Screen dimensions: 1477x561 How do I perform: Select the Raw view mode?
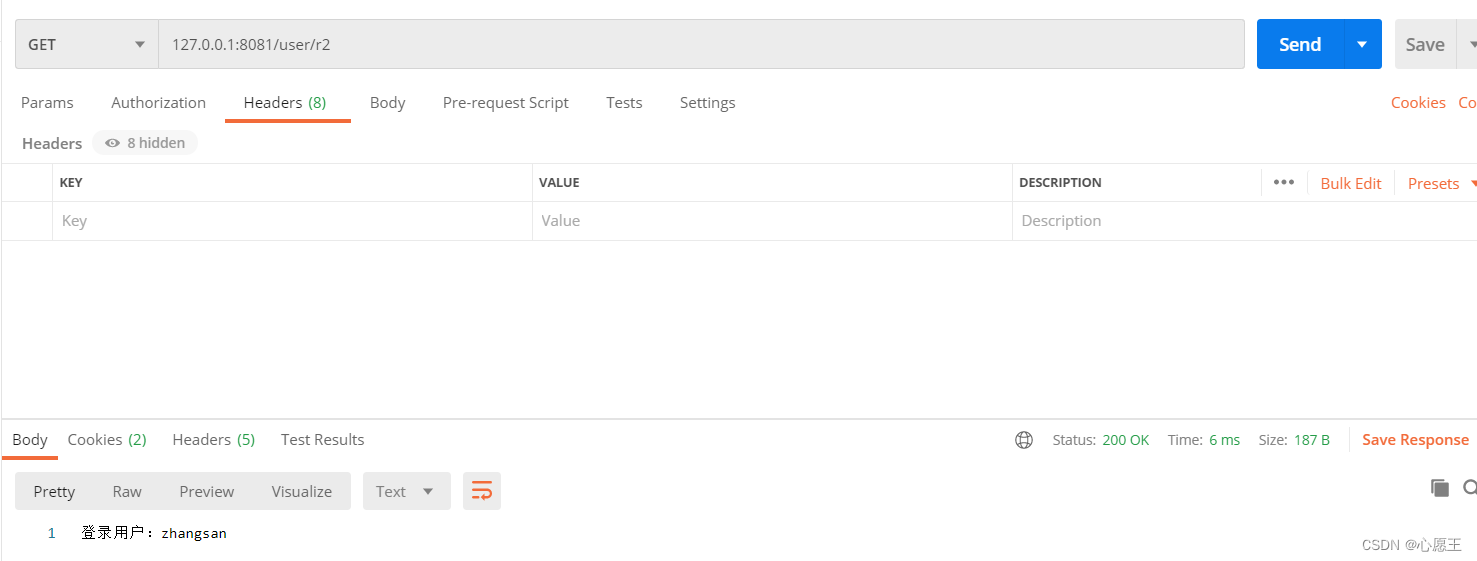127,491
